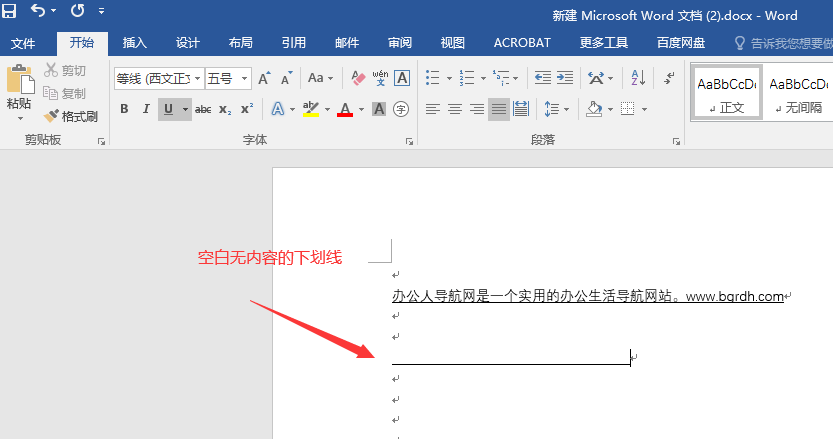Open highlight color dropdown arrow
Image resolution: width=833 pixels, height=439 pixels.
coord(327,109)
